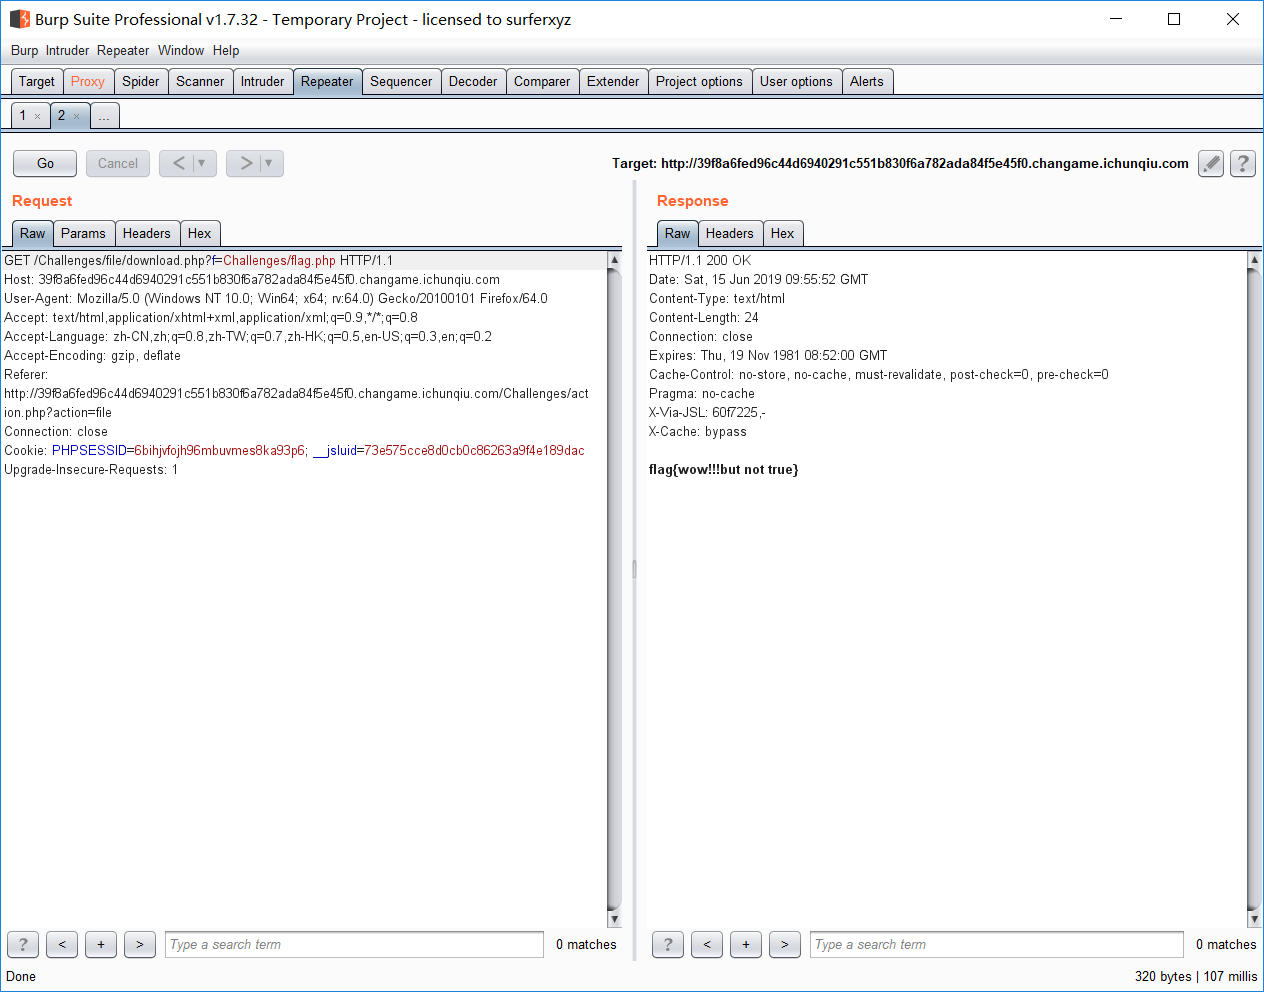Screen dimensions: 1264x992
Task: Open the Burp menu
Action: point(24,50)
